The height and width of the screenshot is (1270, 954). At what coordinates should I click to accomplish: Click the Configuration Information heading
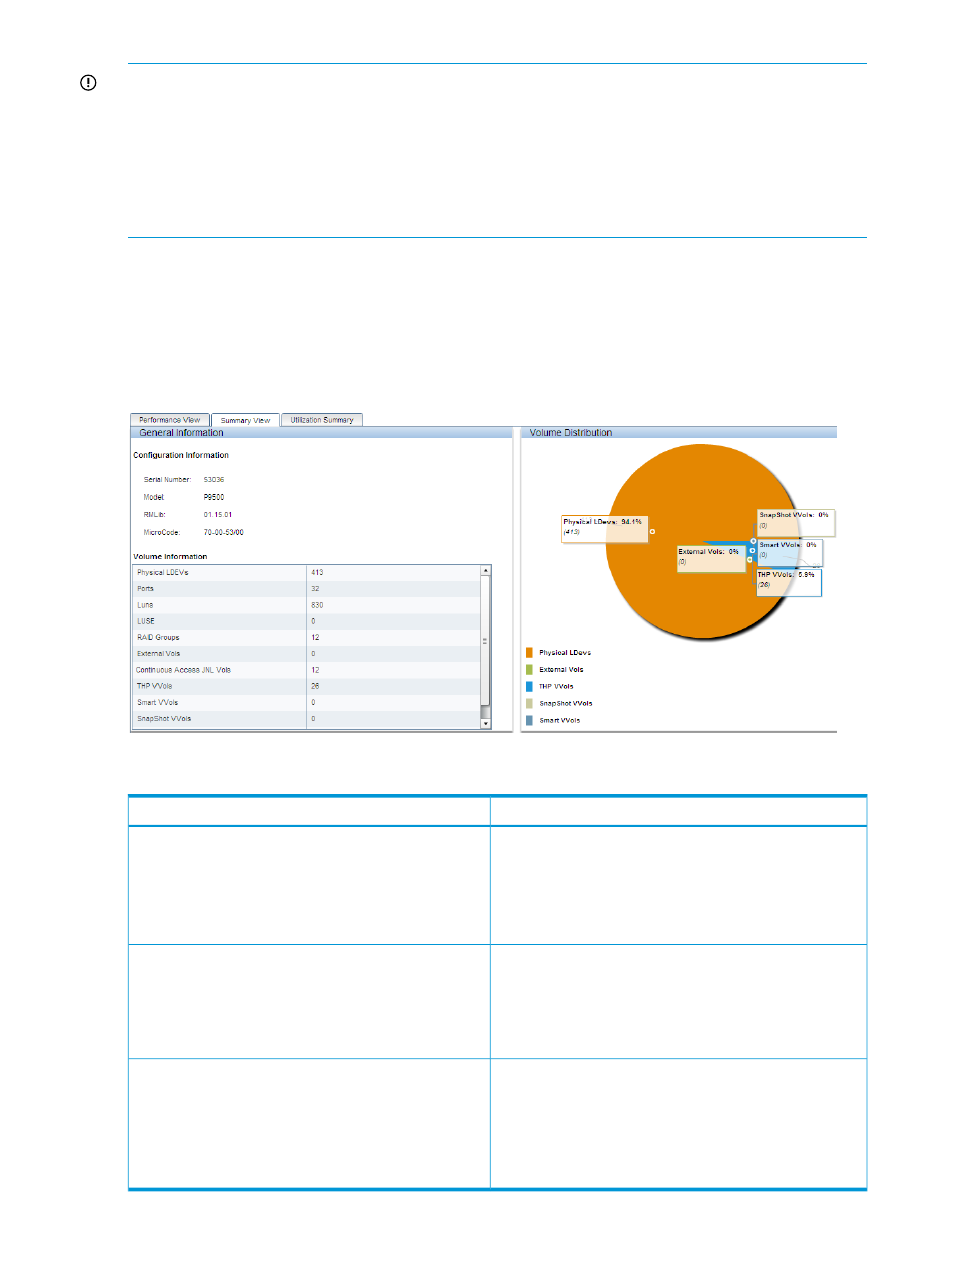181,455
